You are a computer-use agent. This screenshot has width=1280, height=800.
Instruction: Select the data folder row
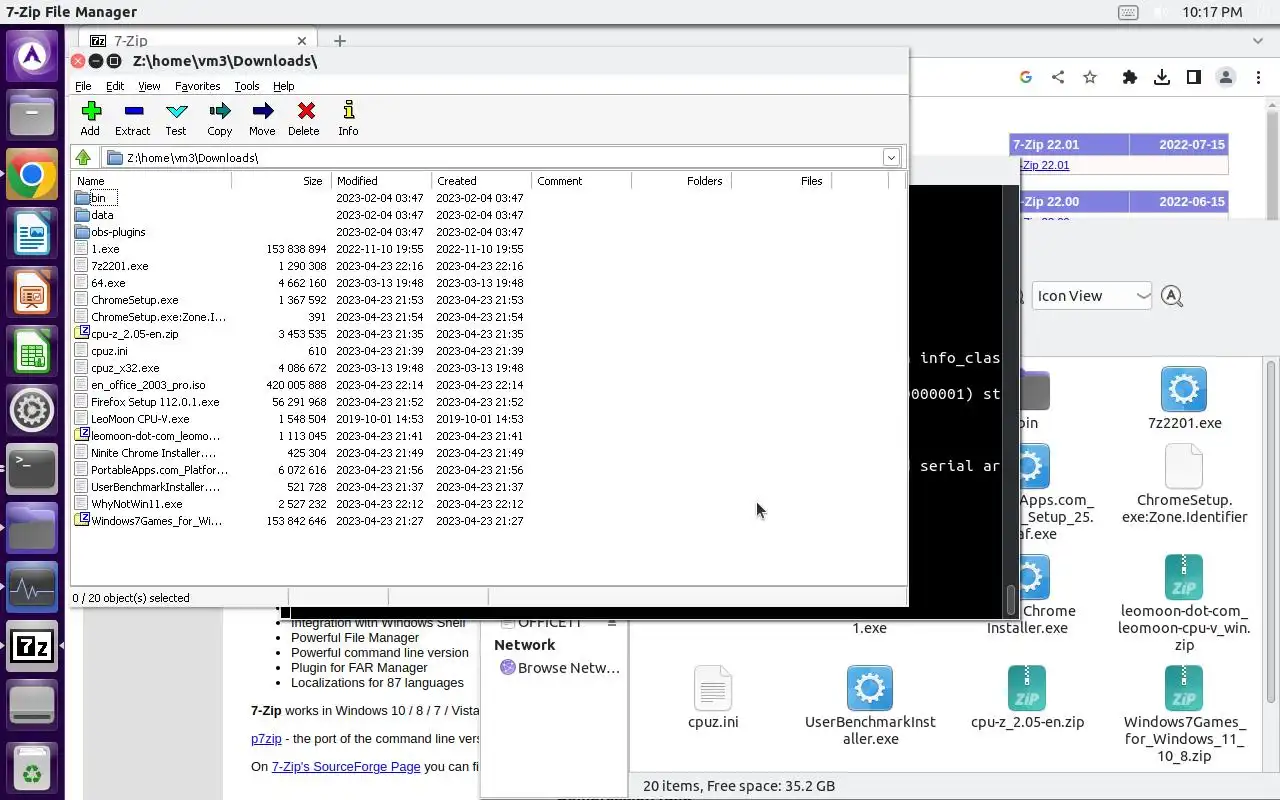(102, 215)
